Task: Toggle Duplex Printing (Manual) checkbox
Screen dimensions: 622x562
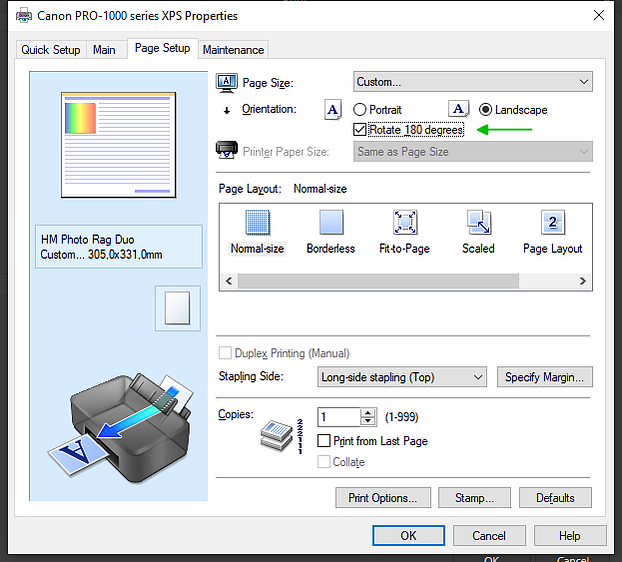Action: point(225,353)
